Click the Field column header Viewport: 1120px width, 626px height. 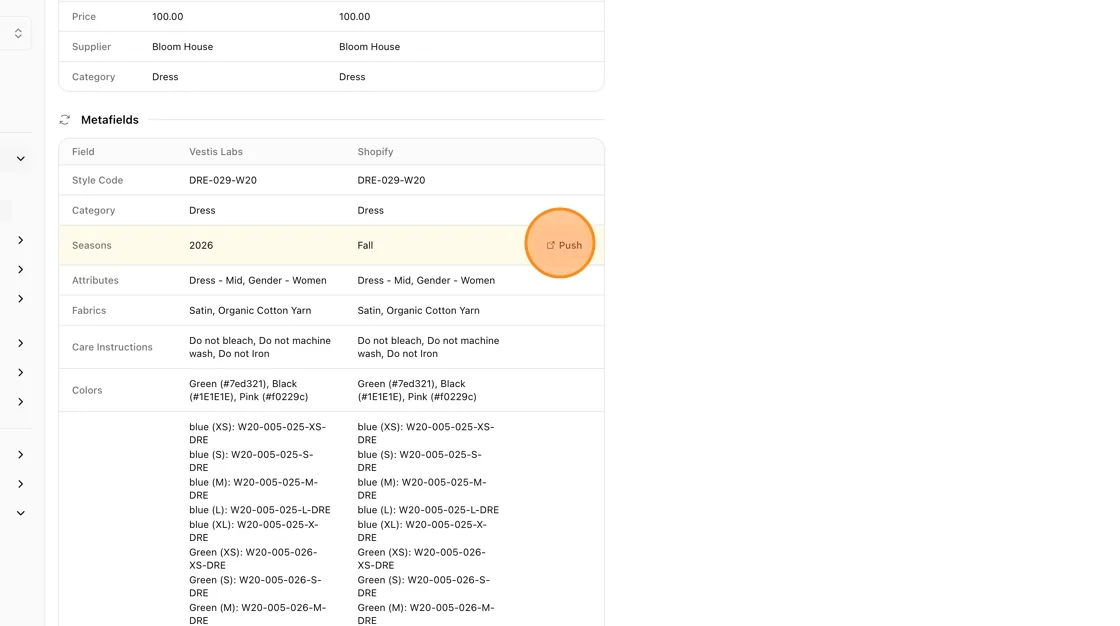83,151
